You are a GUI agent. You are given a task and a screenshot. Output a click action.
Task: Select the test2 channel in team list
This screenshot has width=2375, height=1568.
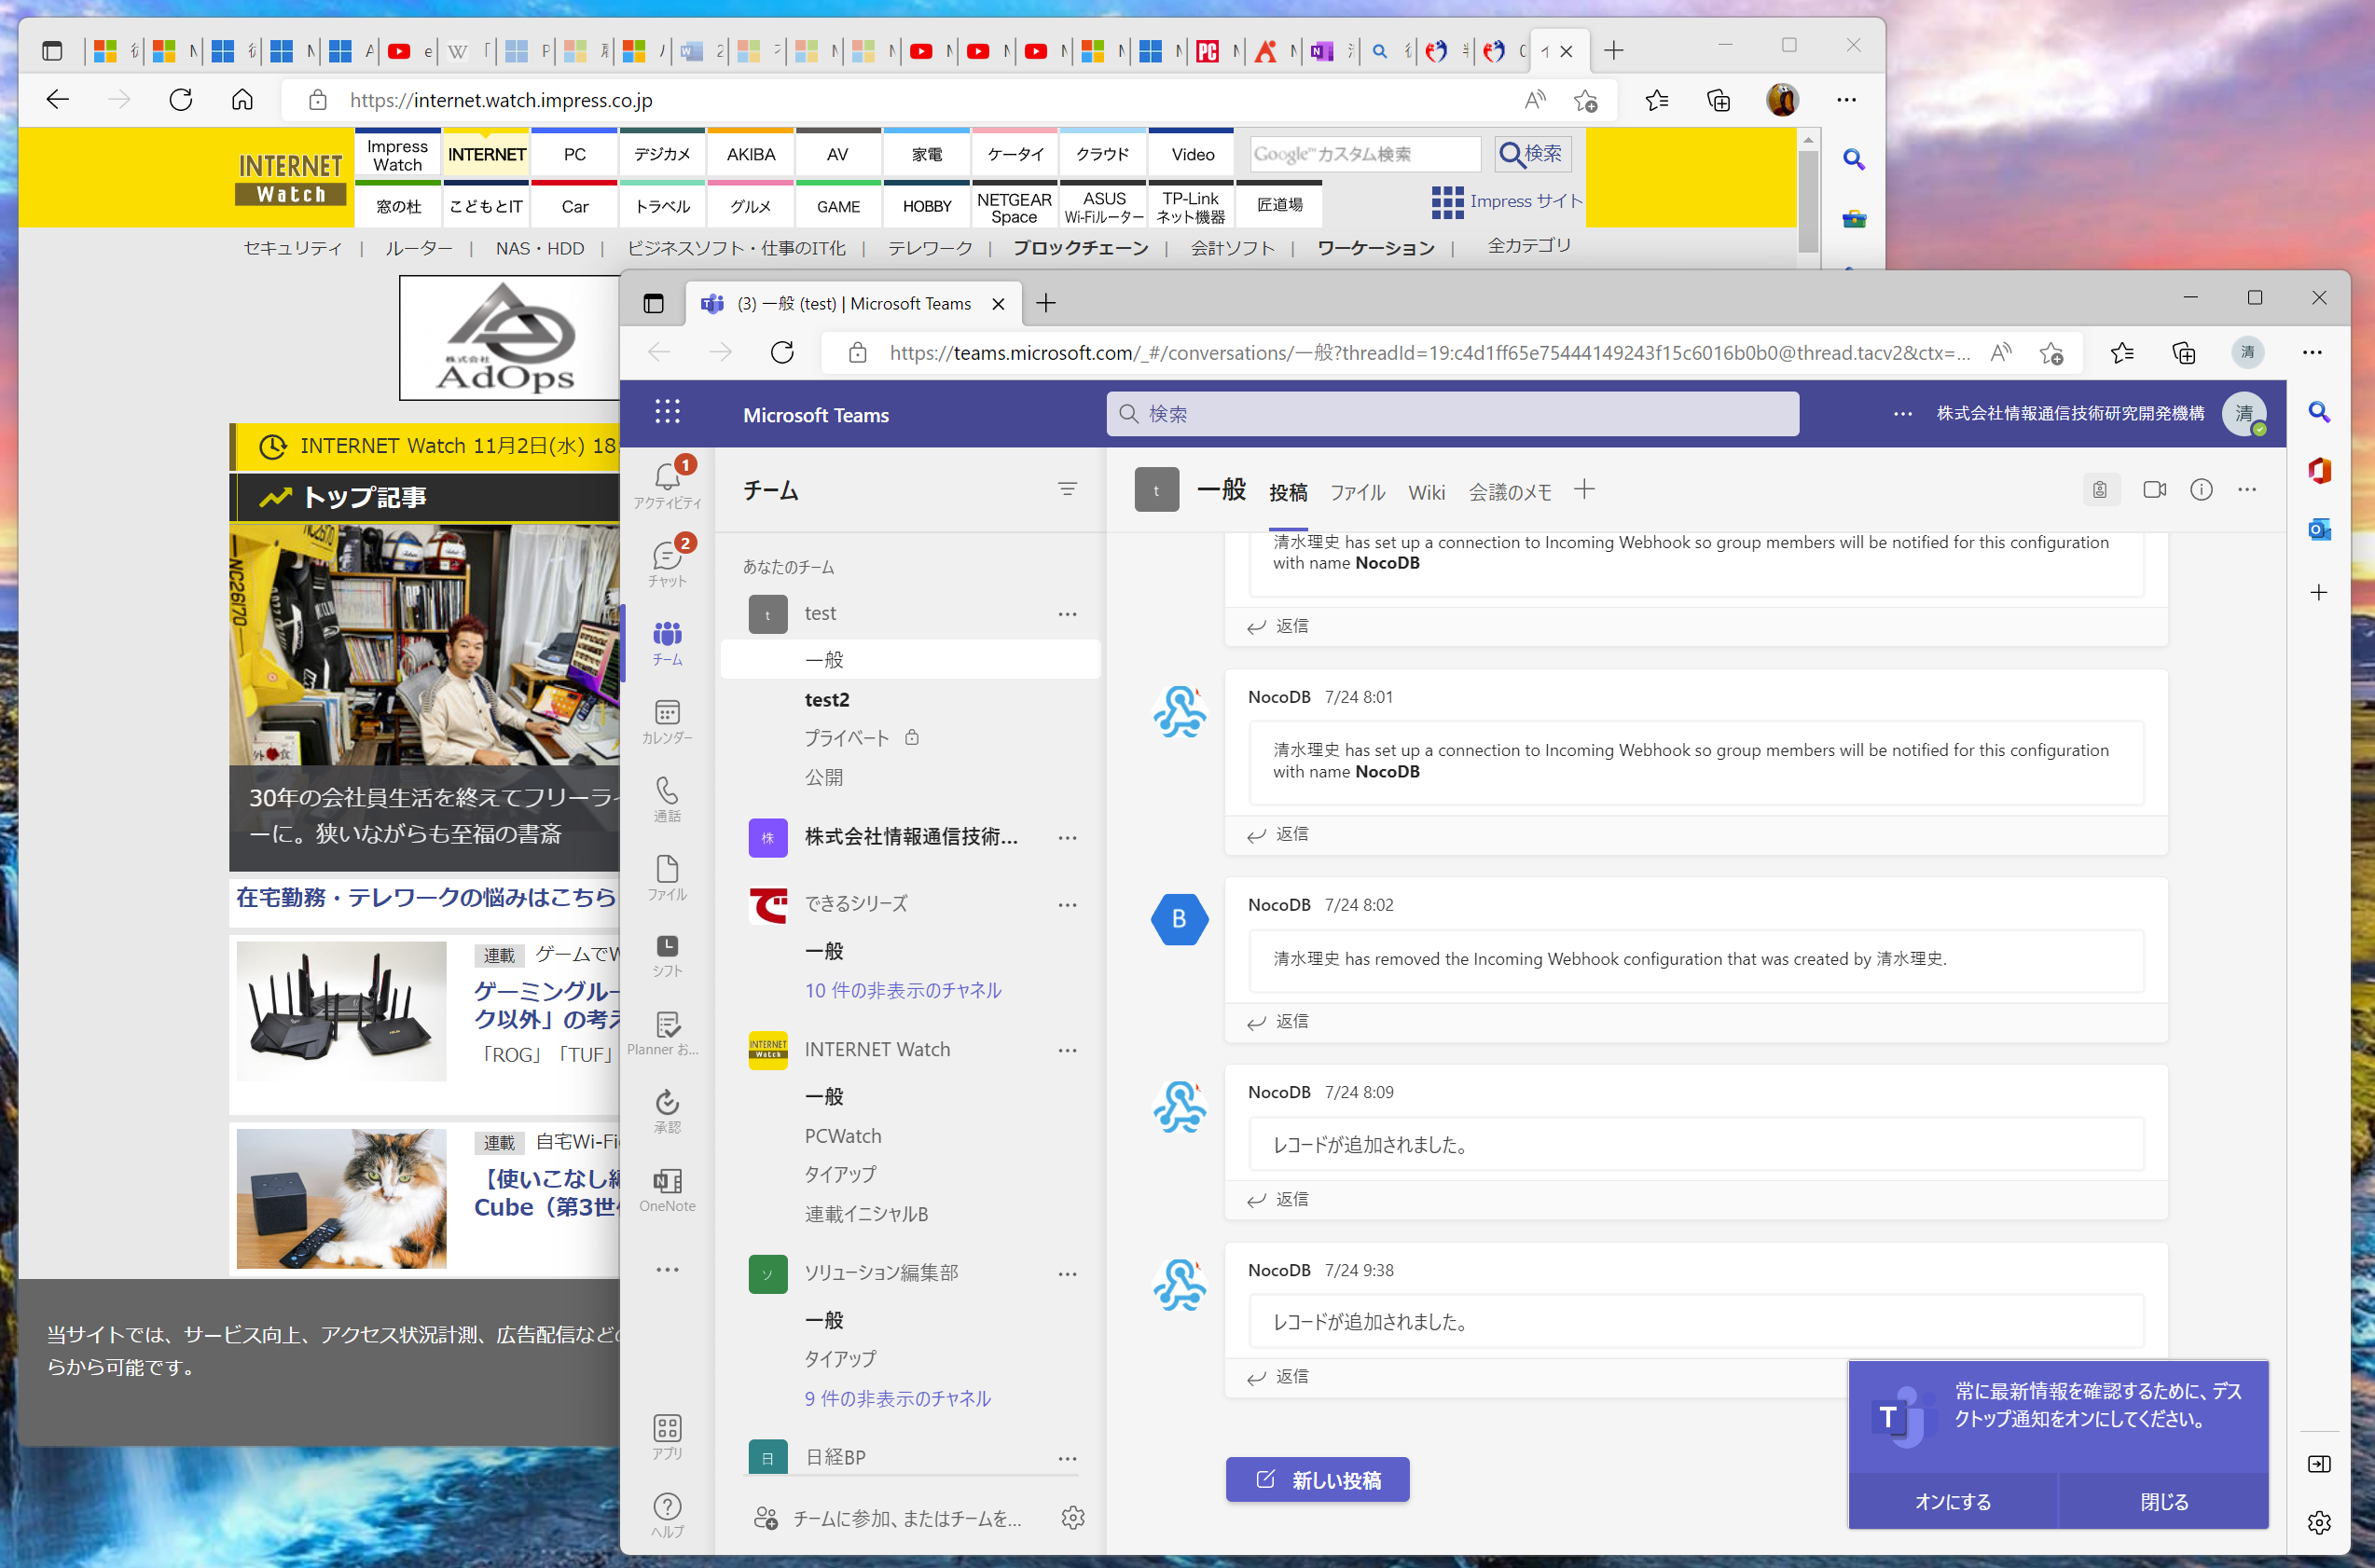click(x=826, y=699)
